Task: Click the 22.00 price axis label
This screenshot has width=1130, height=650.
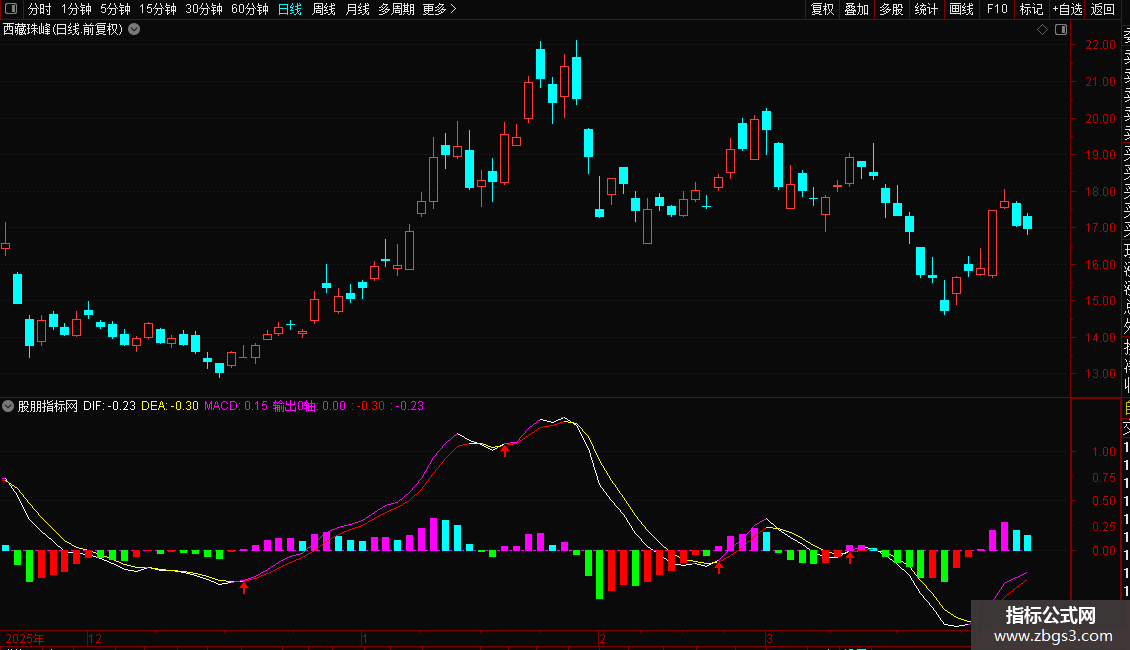Action: tap(1100, 45)
